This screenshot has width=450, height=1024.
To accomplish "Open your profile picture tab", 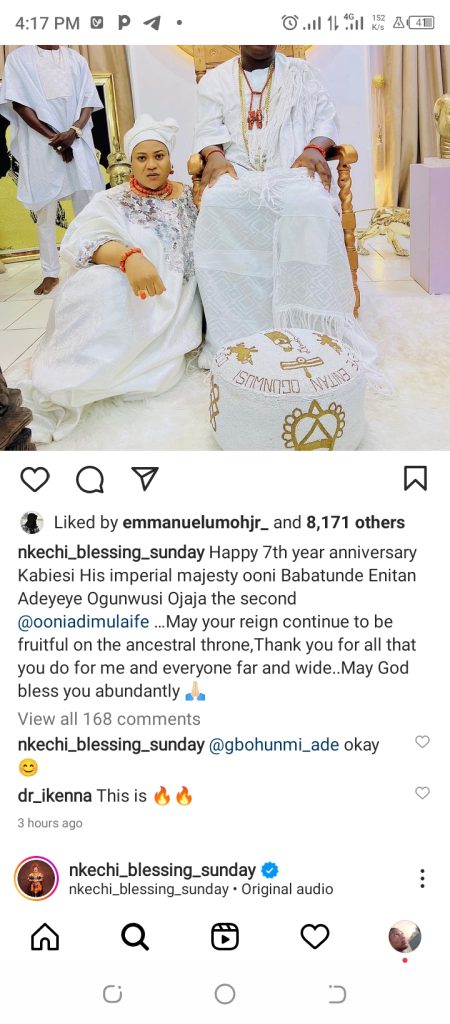I will tap(404, 937).
